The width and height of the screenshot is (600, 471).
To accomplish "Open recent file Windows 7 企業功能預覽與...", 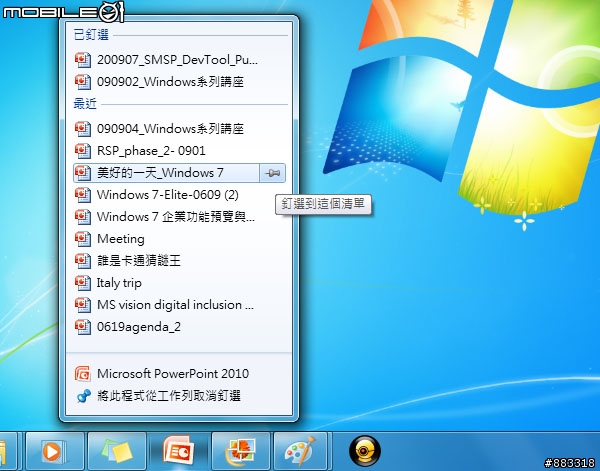I will click(179, 217).
